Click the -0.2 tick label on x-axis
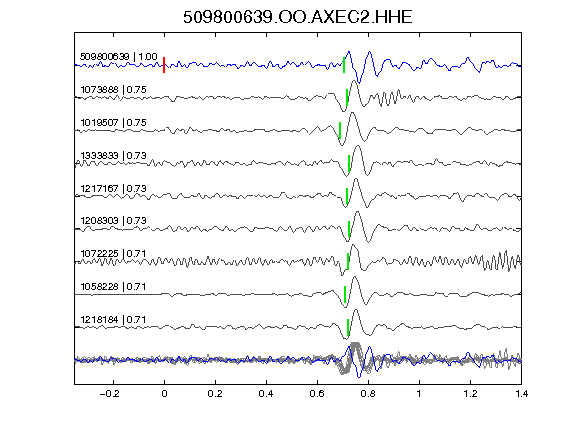The width and height of the screenshot is (576, 432). click(110, 394)
